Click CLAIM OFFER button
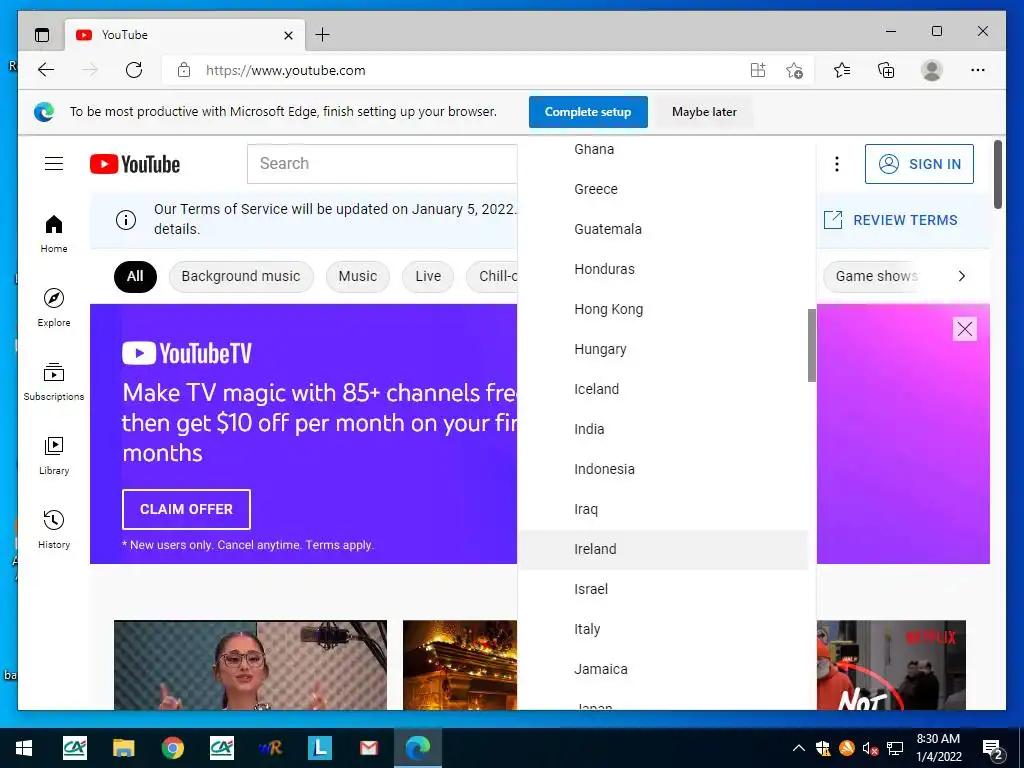 186,509
